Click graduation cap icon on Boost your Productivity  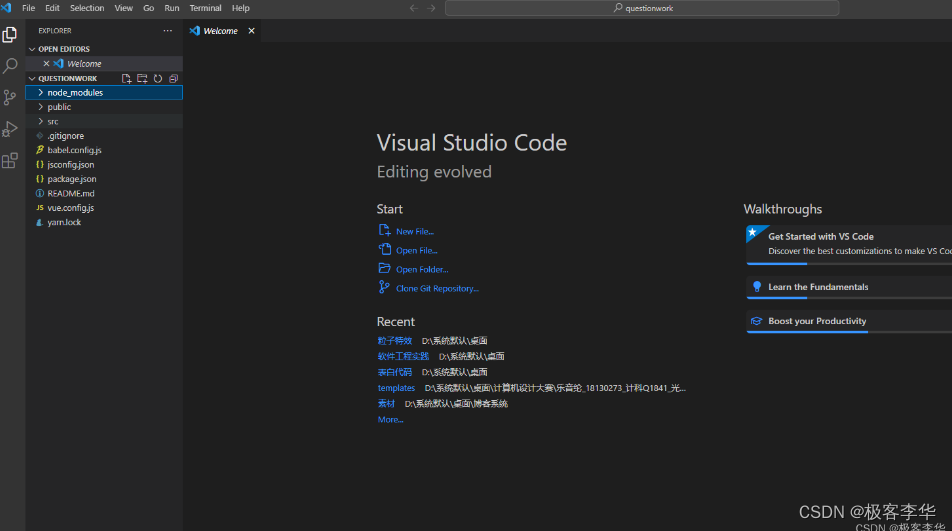[x=756, y=321]
